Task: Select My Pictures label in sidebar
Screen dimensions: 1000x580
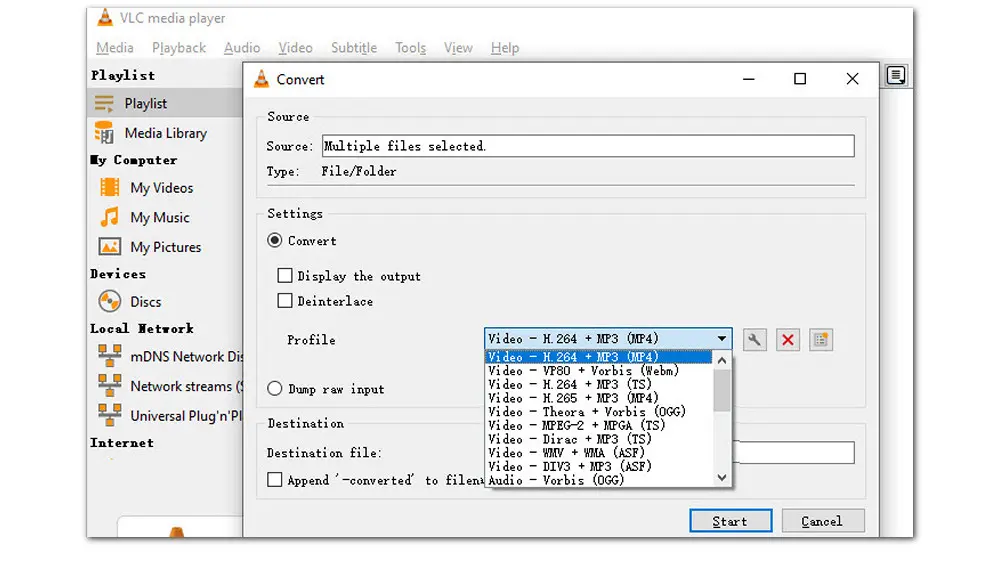Action: click(166, 247)
